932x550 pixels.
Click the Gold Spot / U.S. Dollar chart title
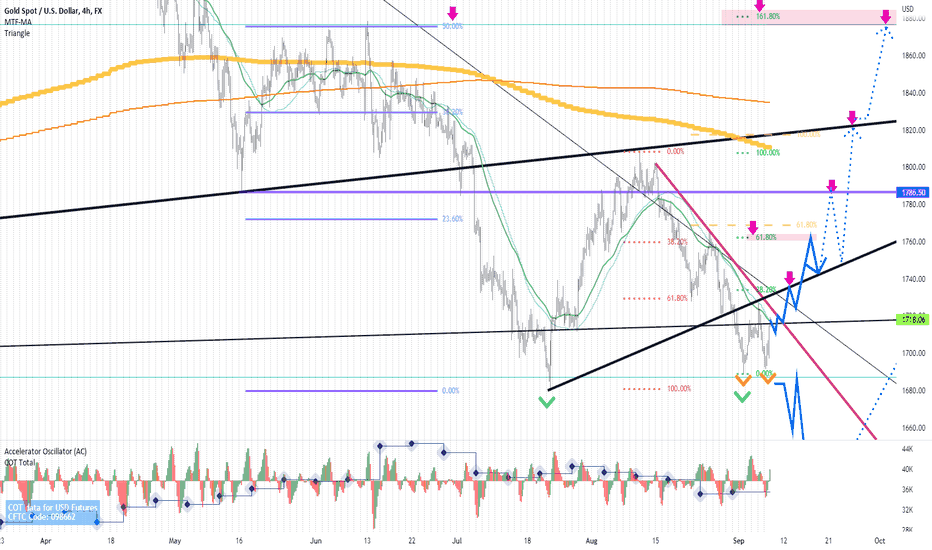pyautogui.click(x=53, y=11)
